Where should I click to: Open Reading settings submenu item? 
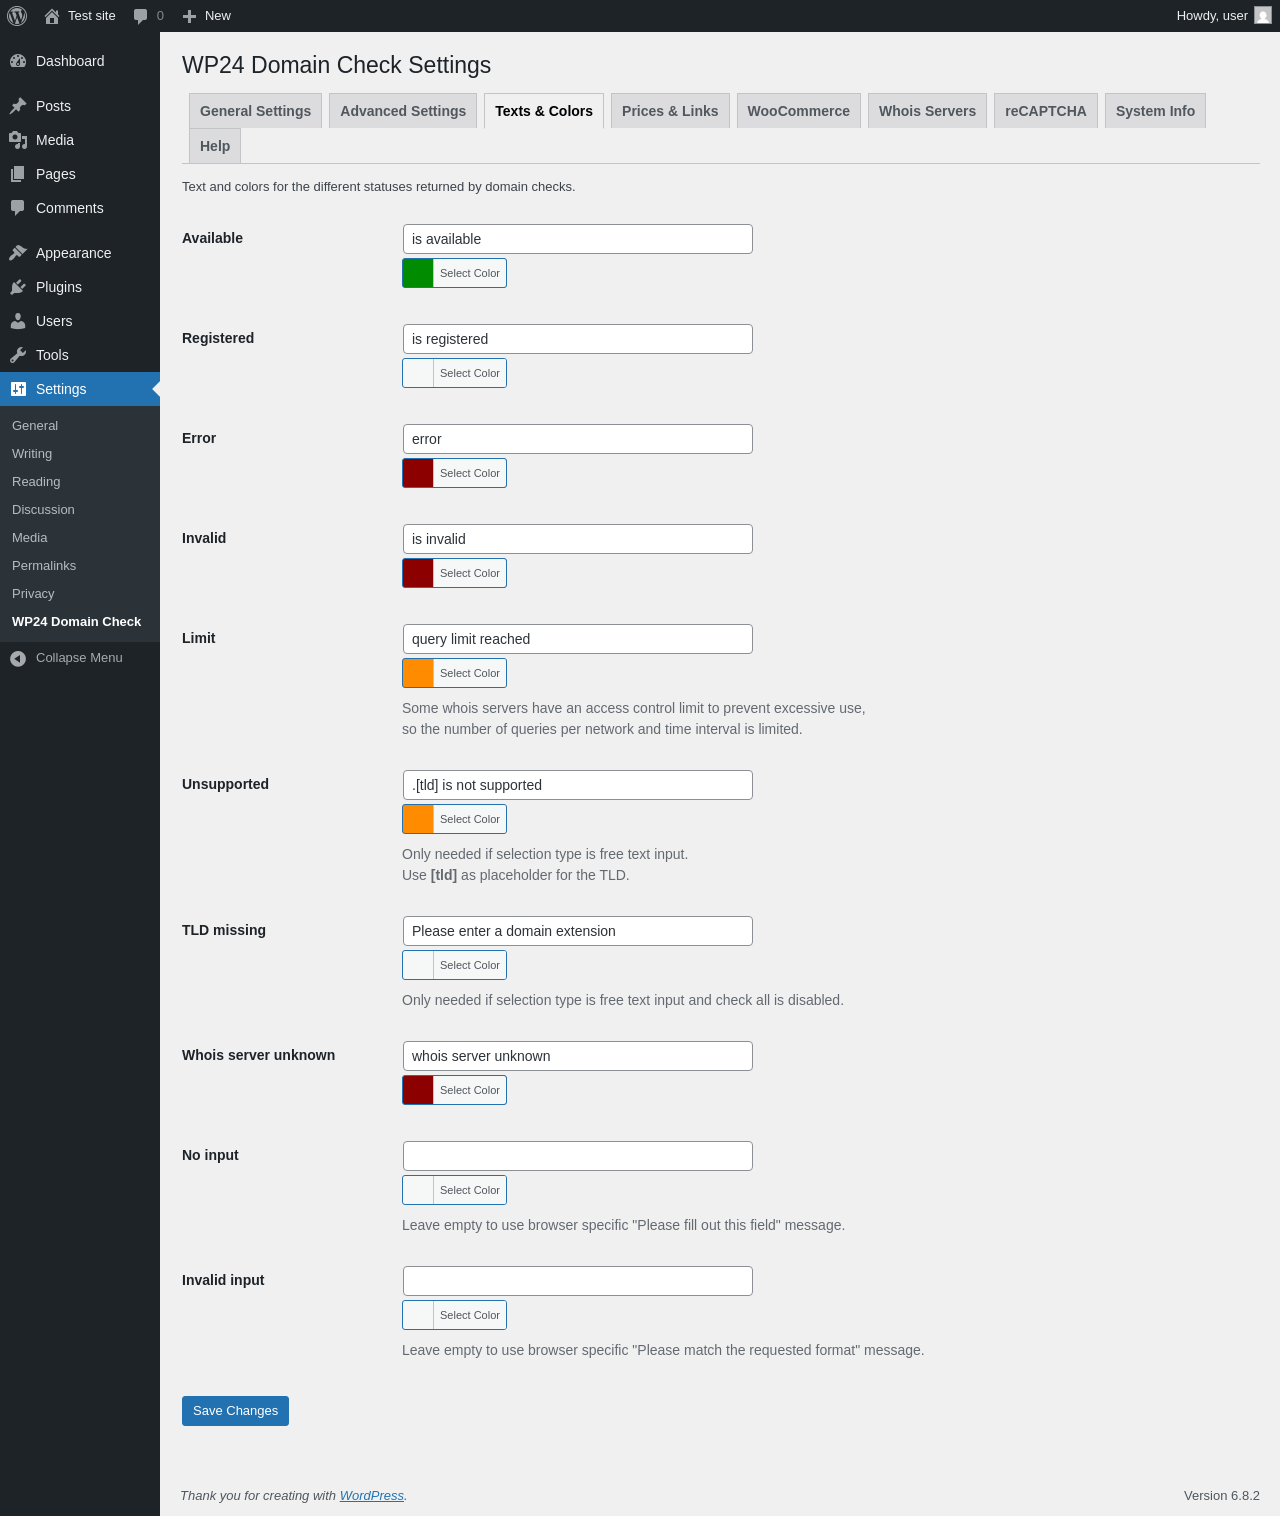pyautogui.click(x=80, y=482)
